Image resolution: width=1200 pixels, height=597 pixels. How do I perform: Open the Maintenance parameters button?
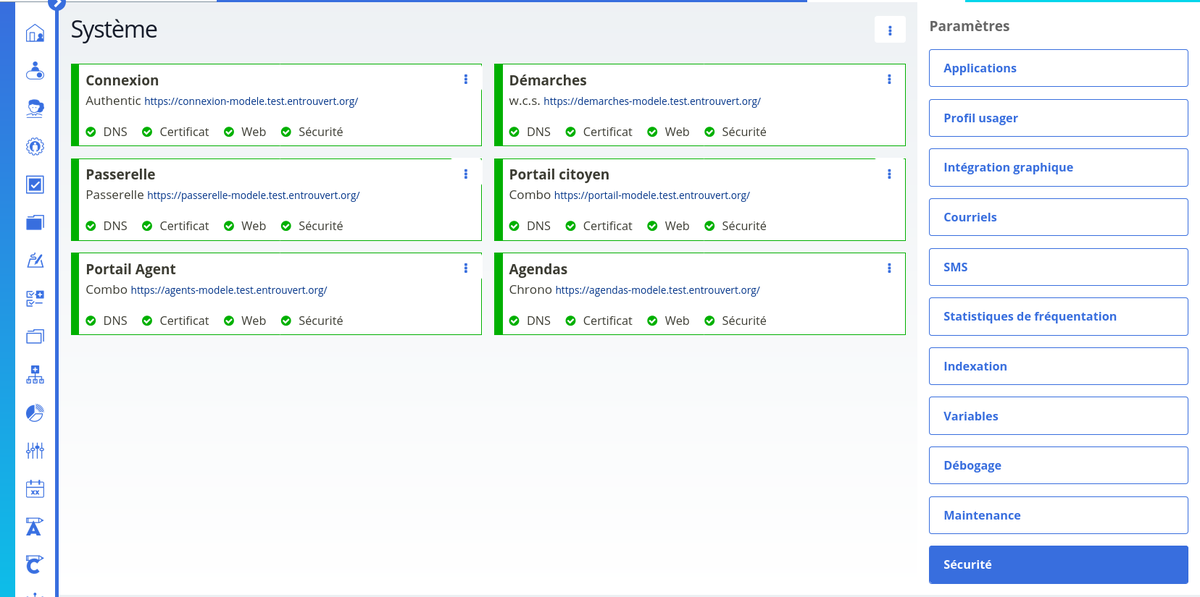click(1058, 515)
